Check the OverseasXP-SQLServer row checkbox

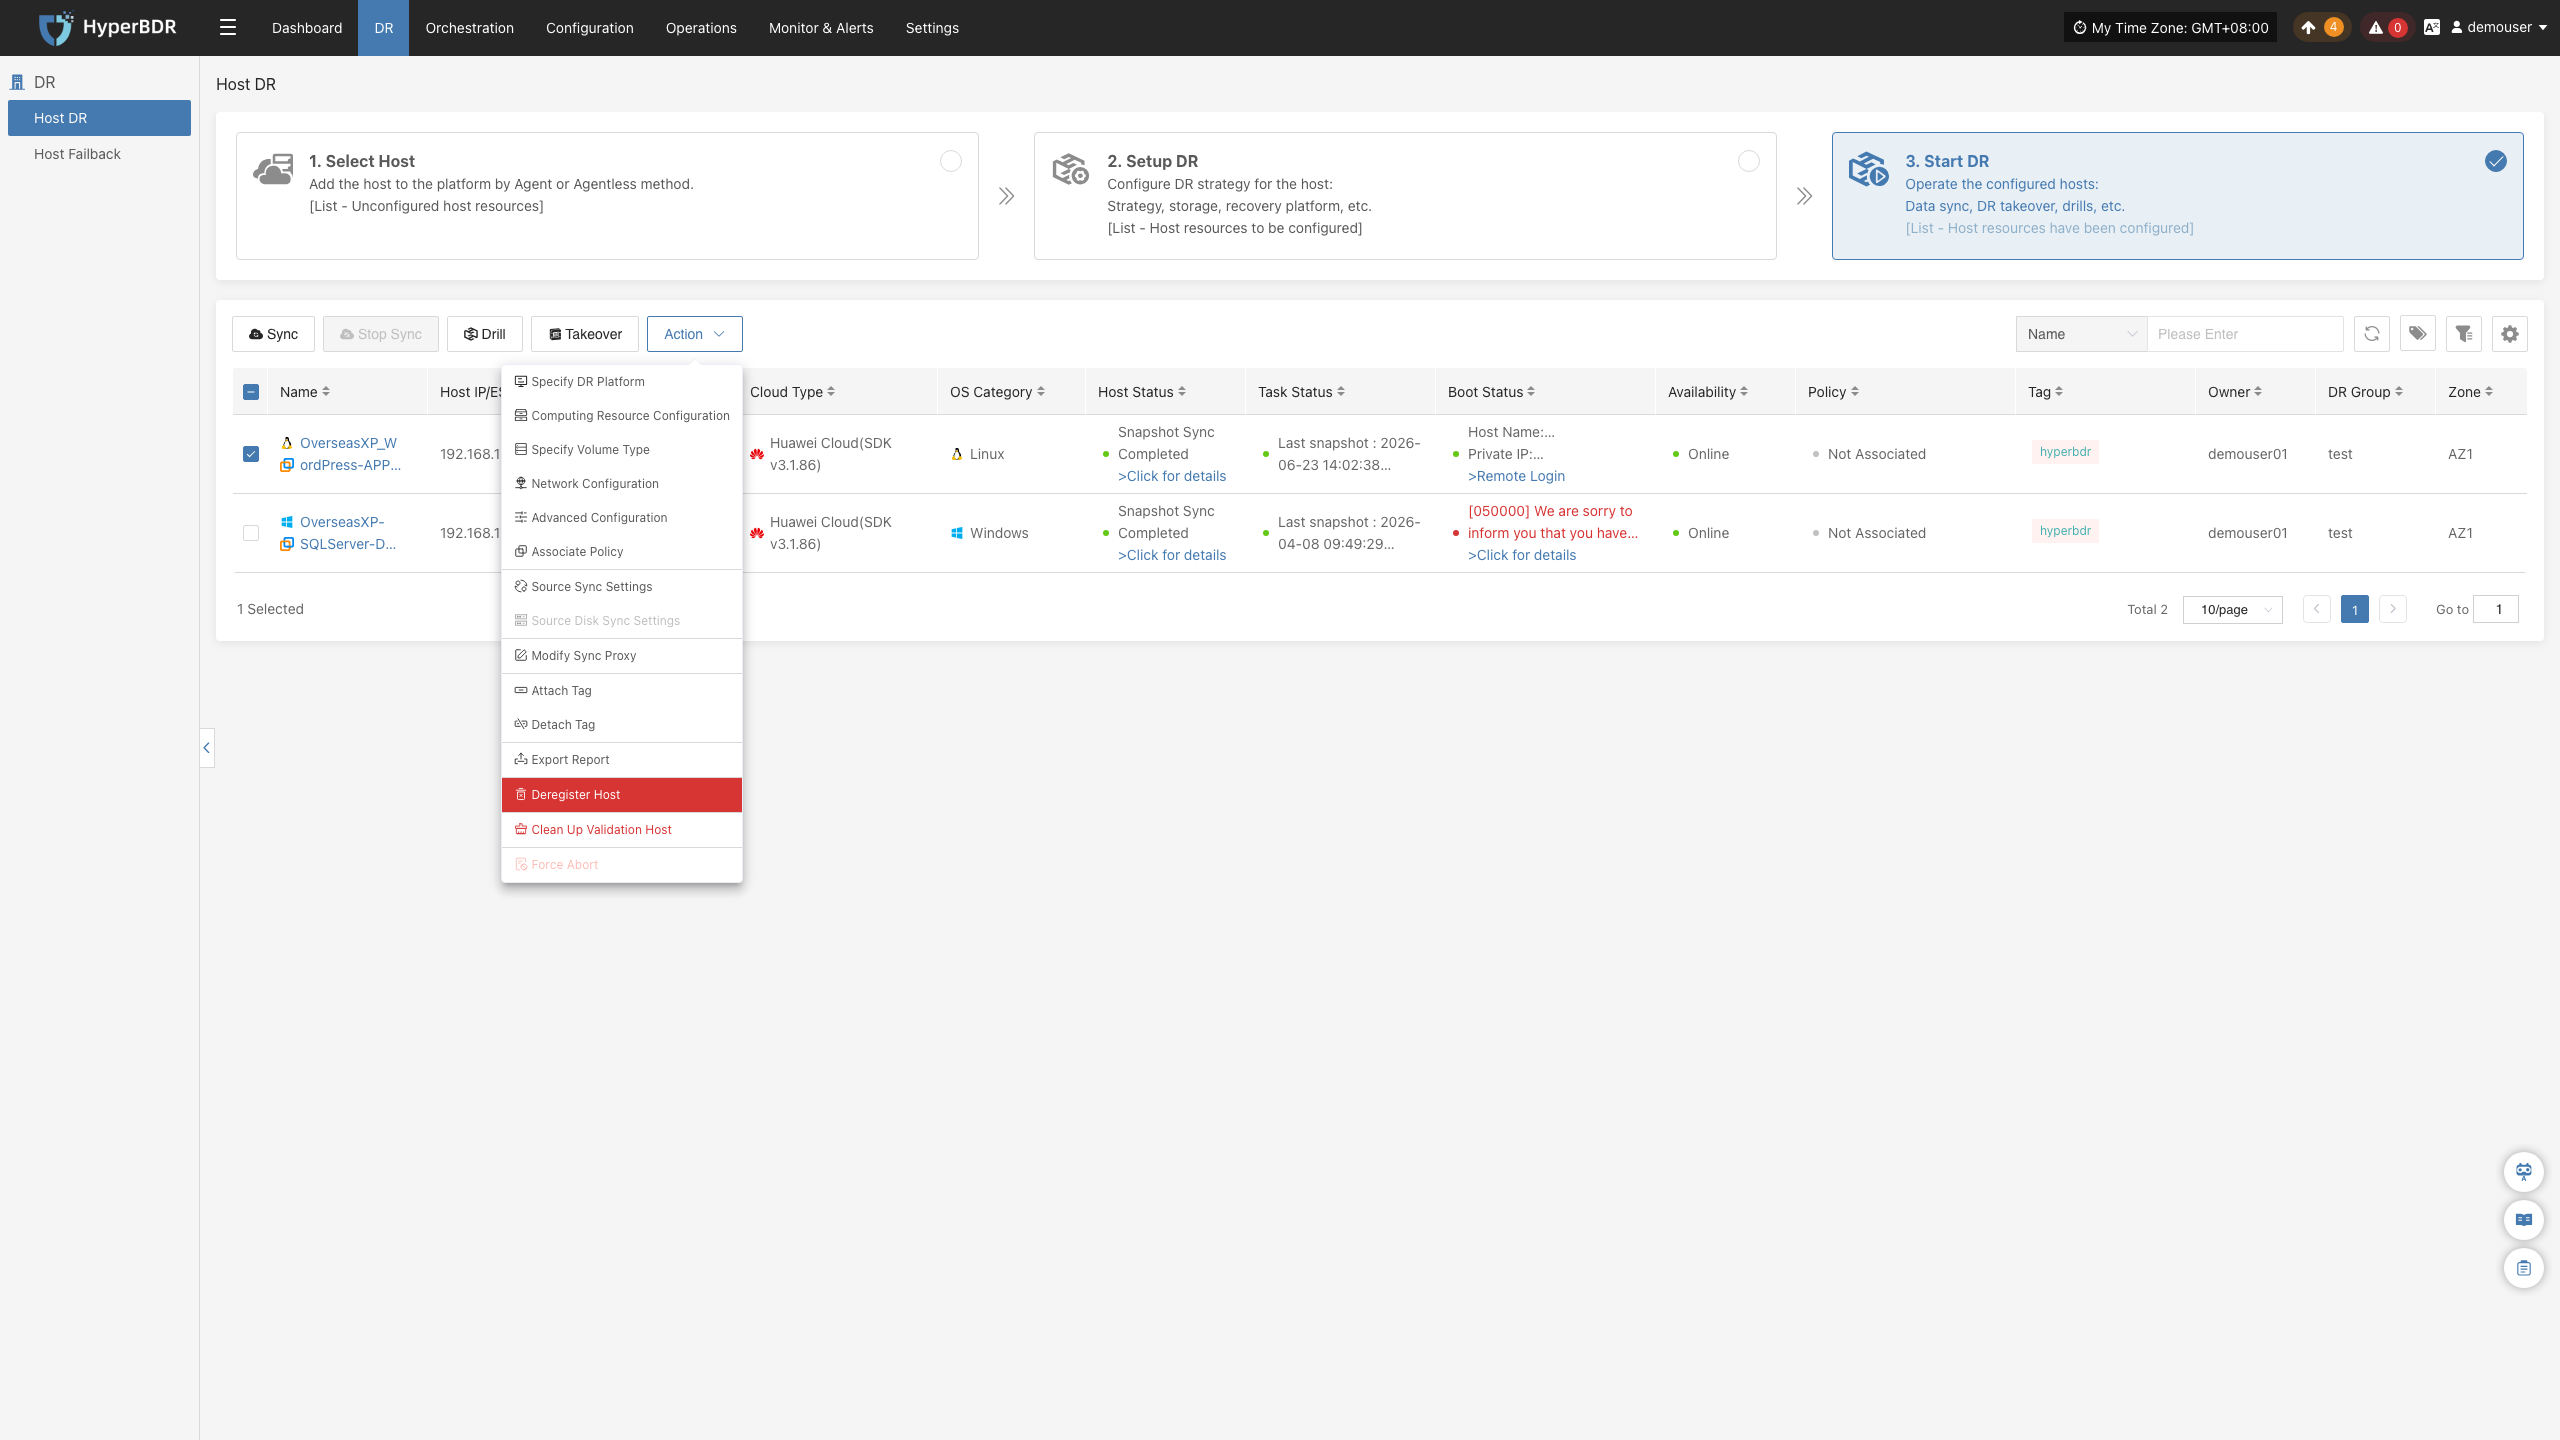(x=251, y=533)
